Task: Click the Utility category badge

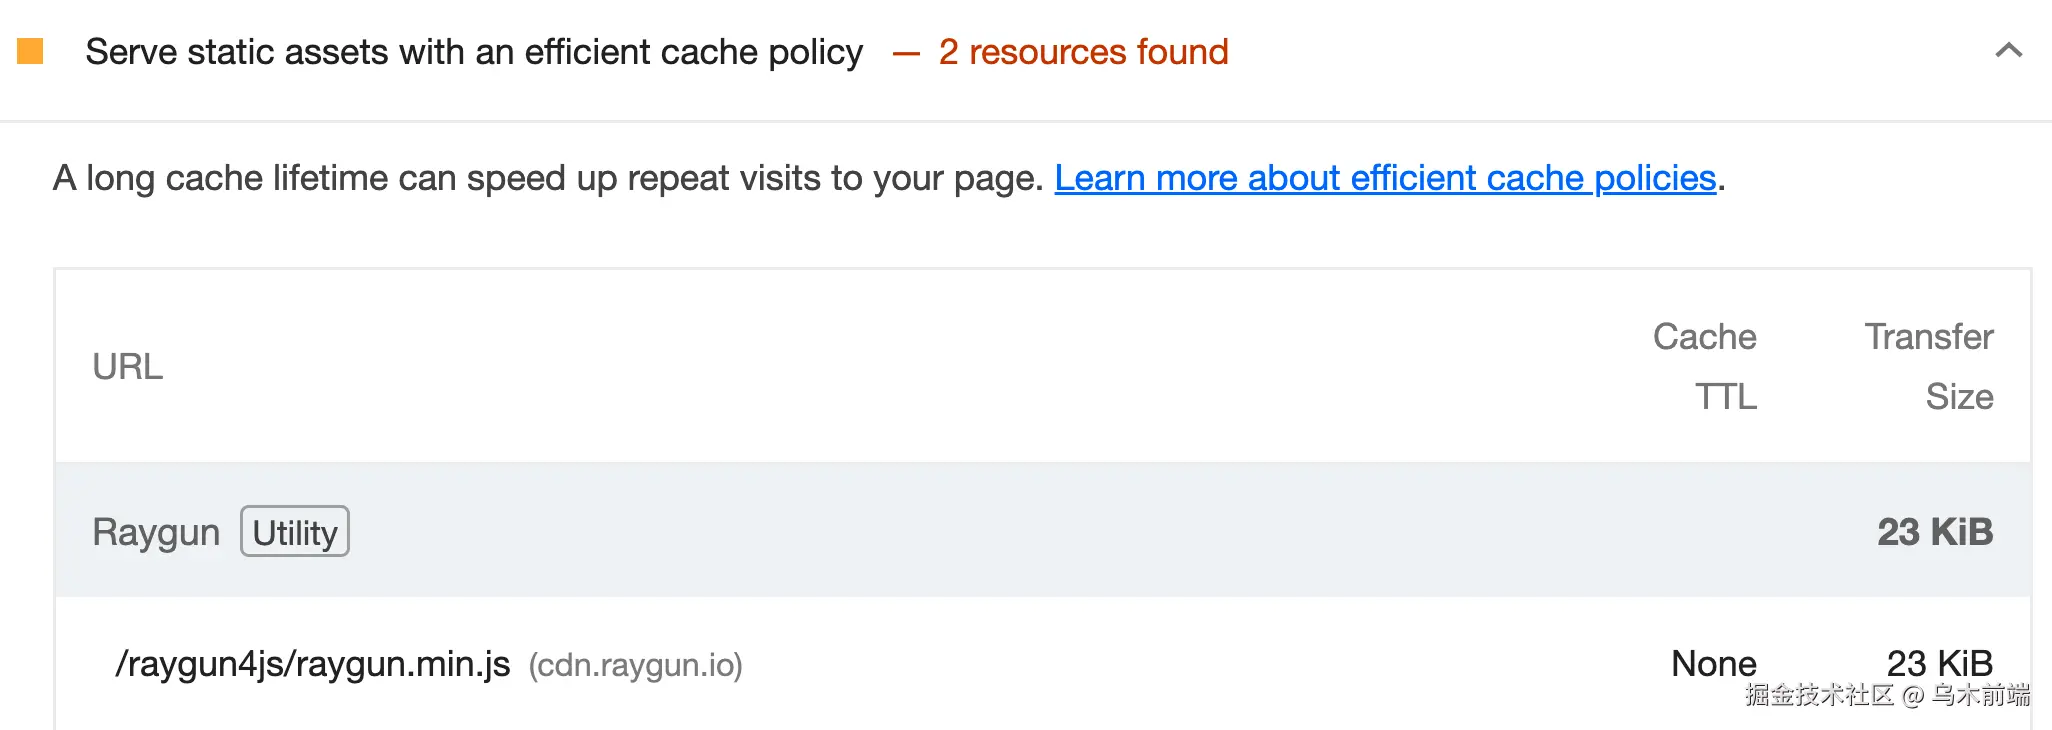Action: 295,532
